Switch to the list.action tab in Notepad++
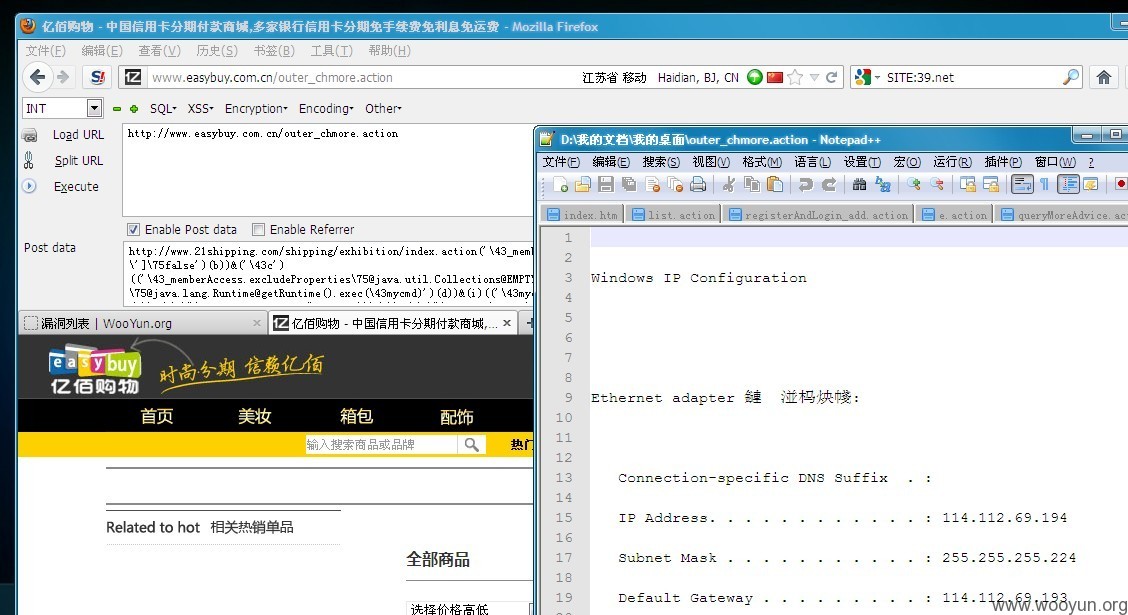Screen dimensions: 1128x615 coord(673,214)
